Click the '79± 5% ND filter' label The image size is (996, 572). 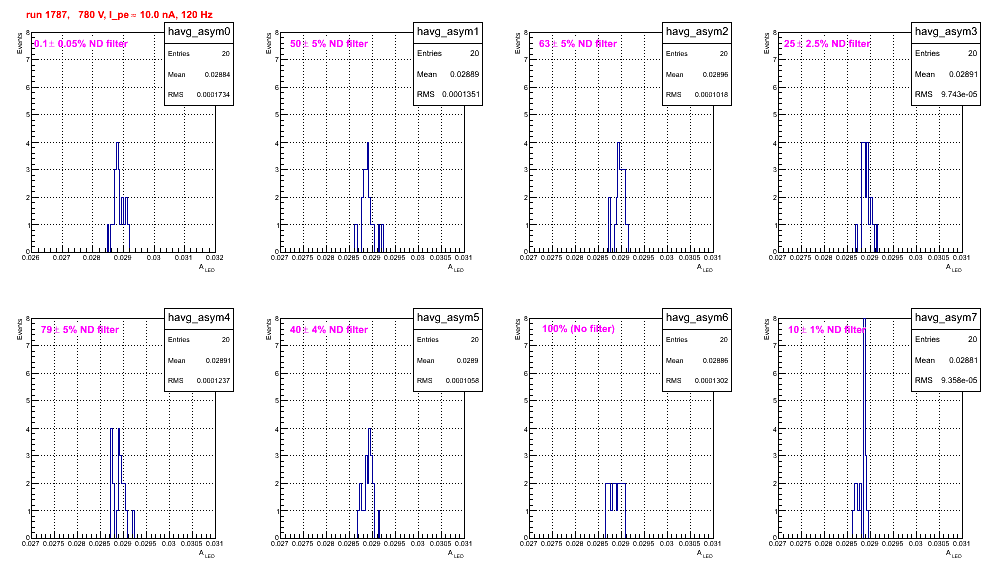80,330
